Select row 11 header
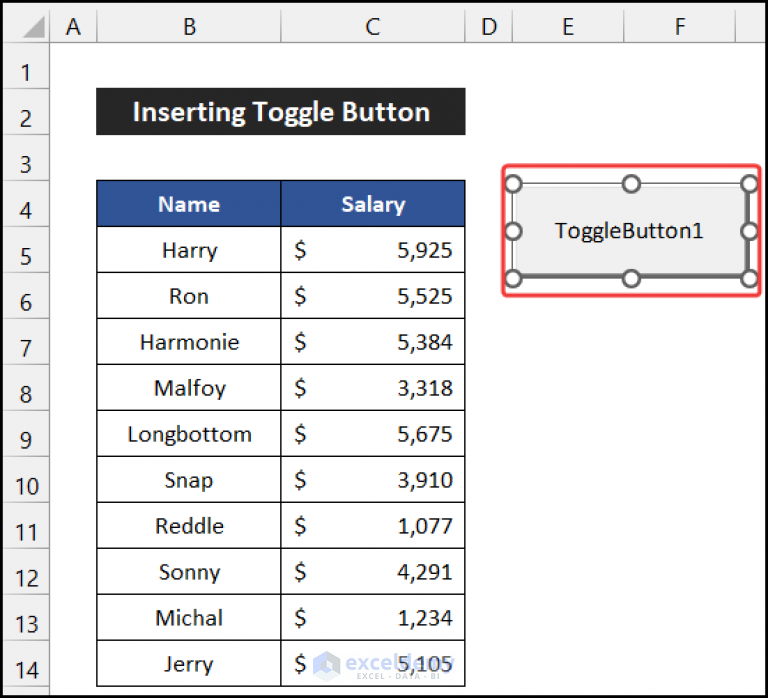 click(26, 526)
